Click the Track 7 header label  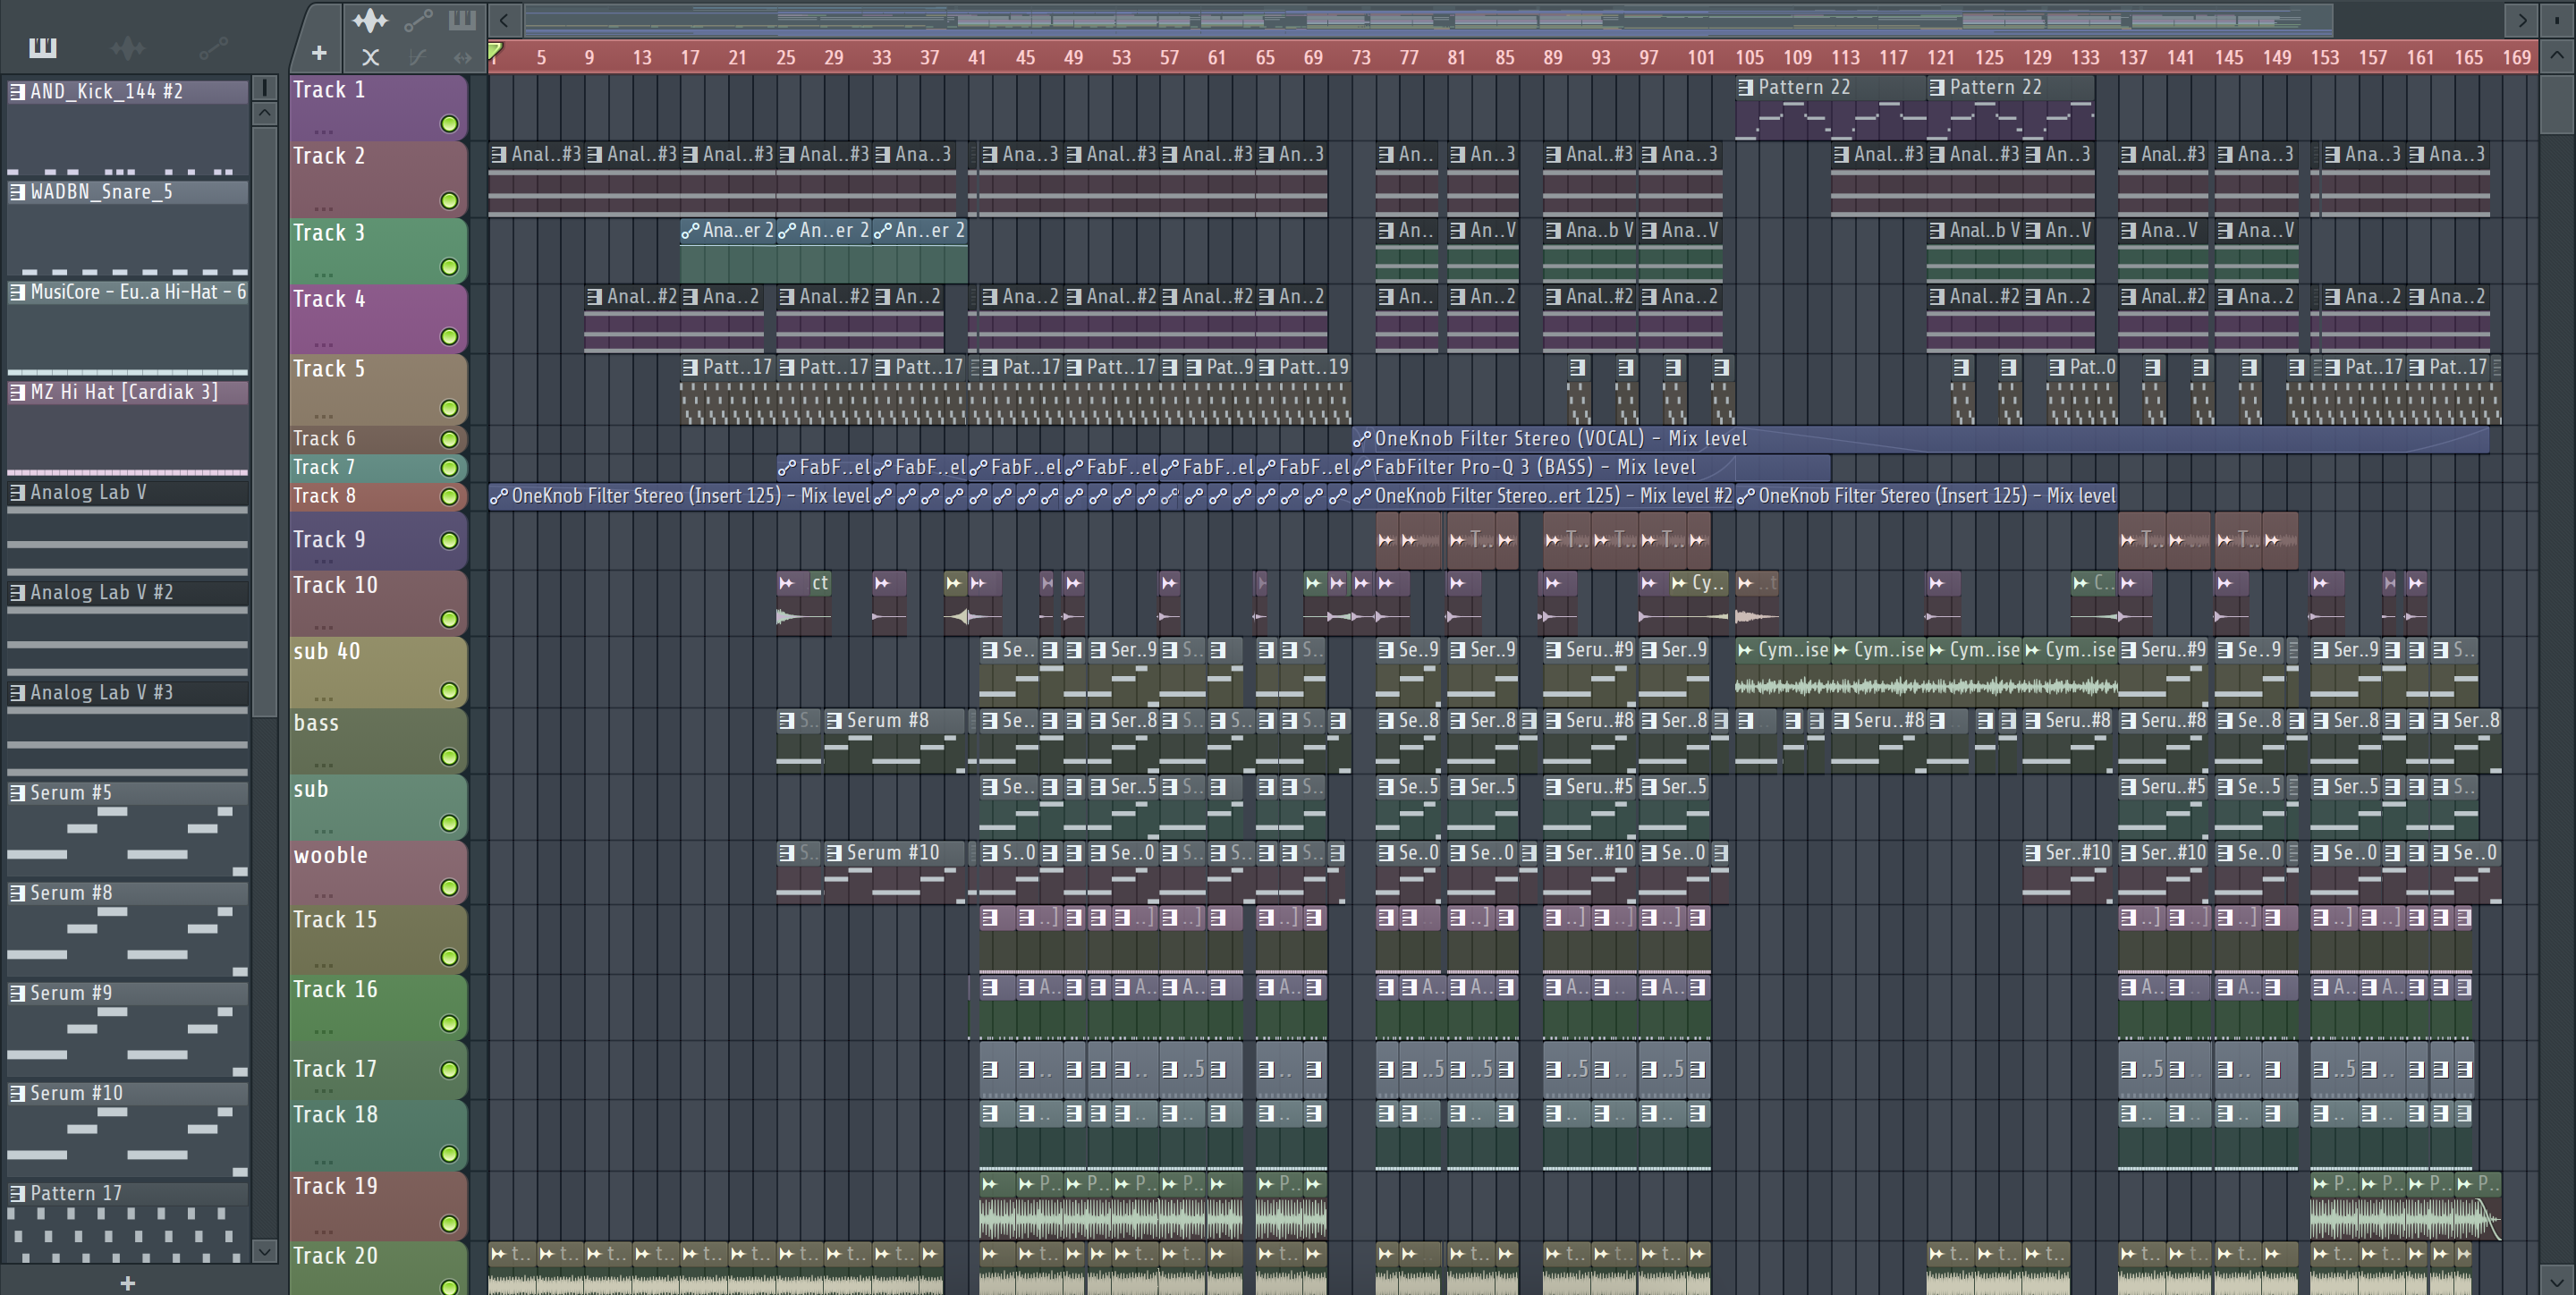pyautogui.click(x=324, y=467)
